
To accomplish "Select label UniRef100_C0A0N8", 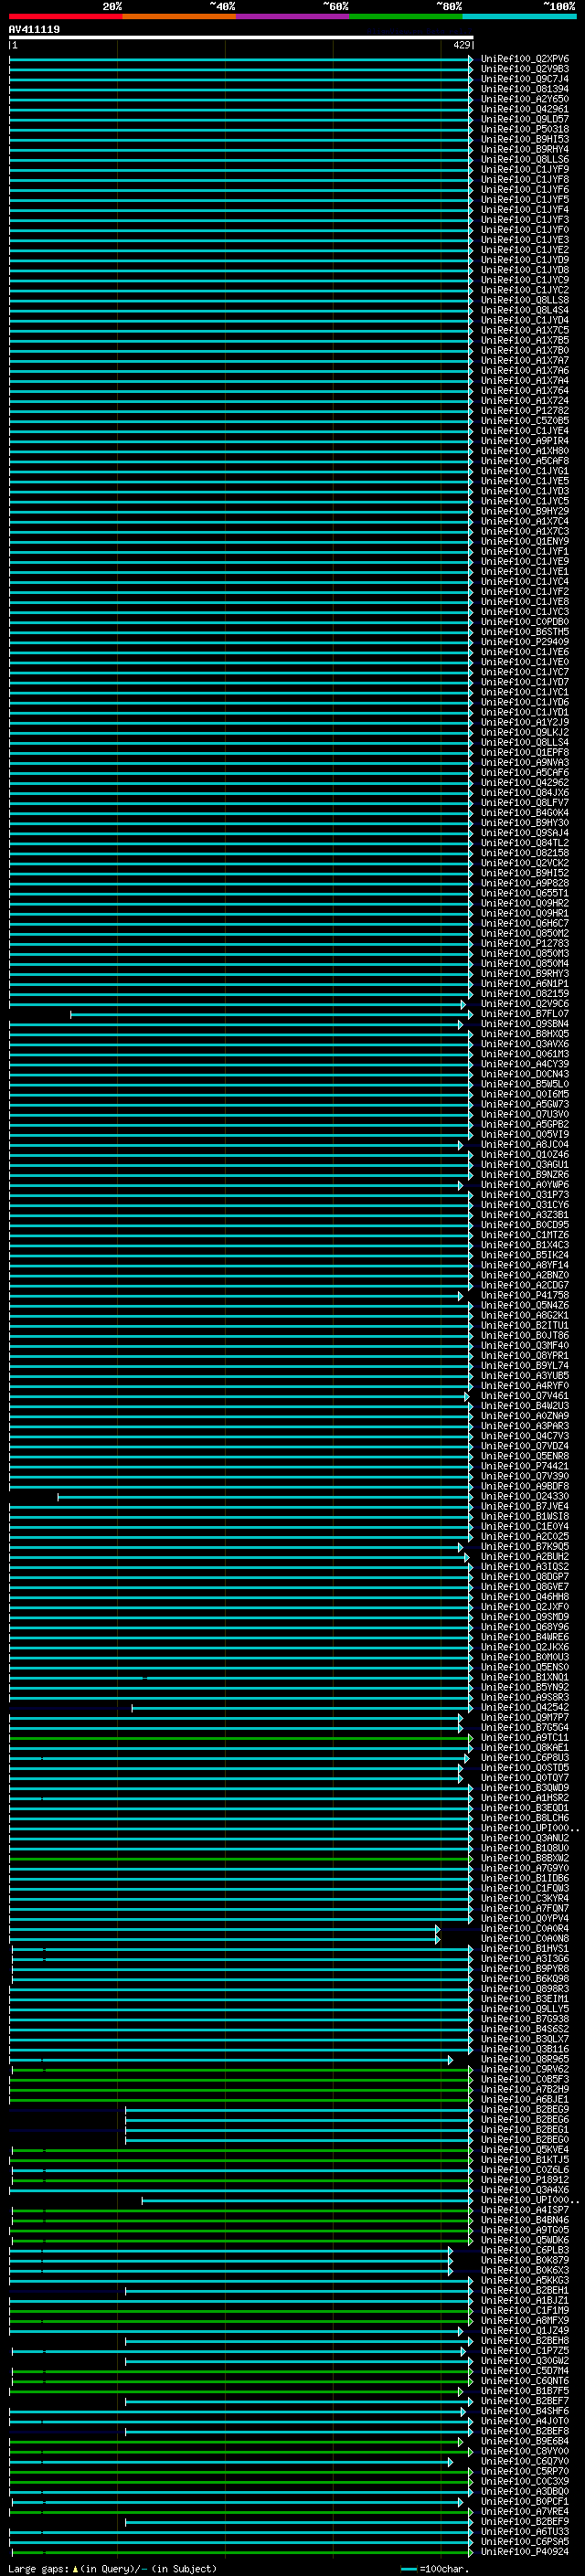I will (x=525, y=1938).
